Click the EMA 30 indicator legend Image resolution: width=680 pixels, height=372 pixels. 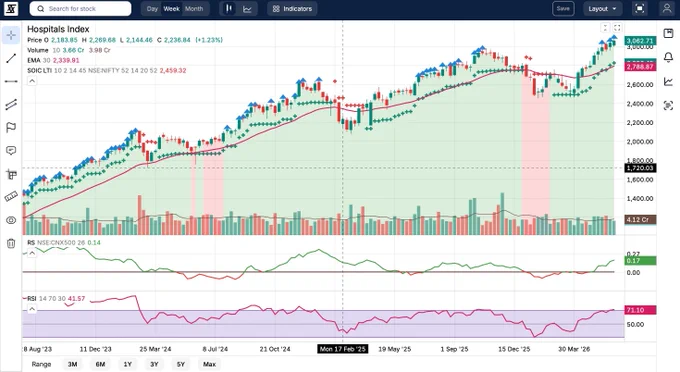point(53,60)
